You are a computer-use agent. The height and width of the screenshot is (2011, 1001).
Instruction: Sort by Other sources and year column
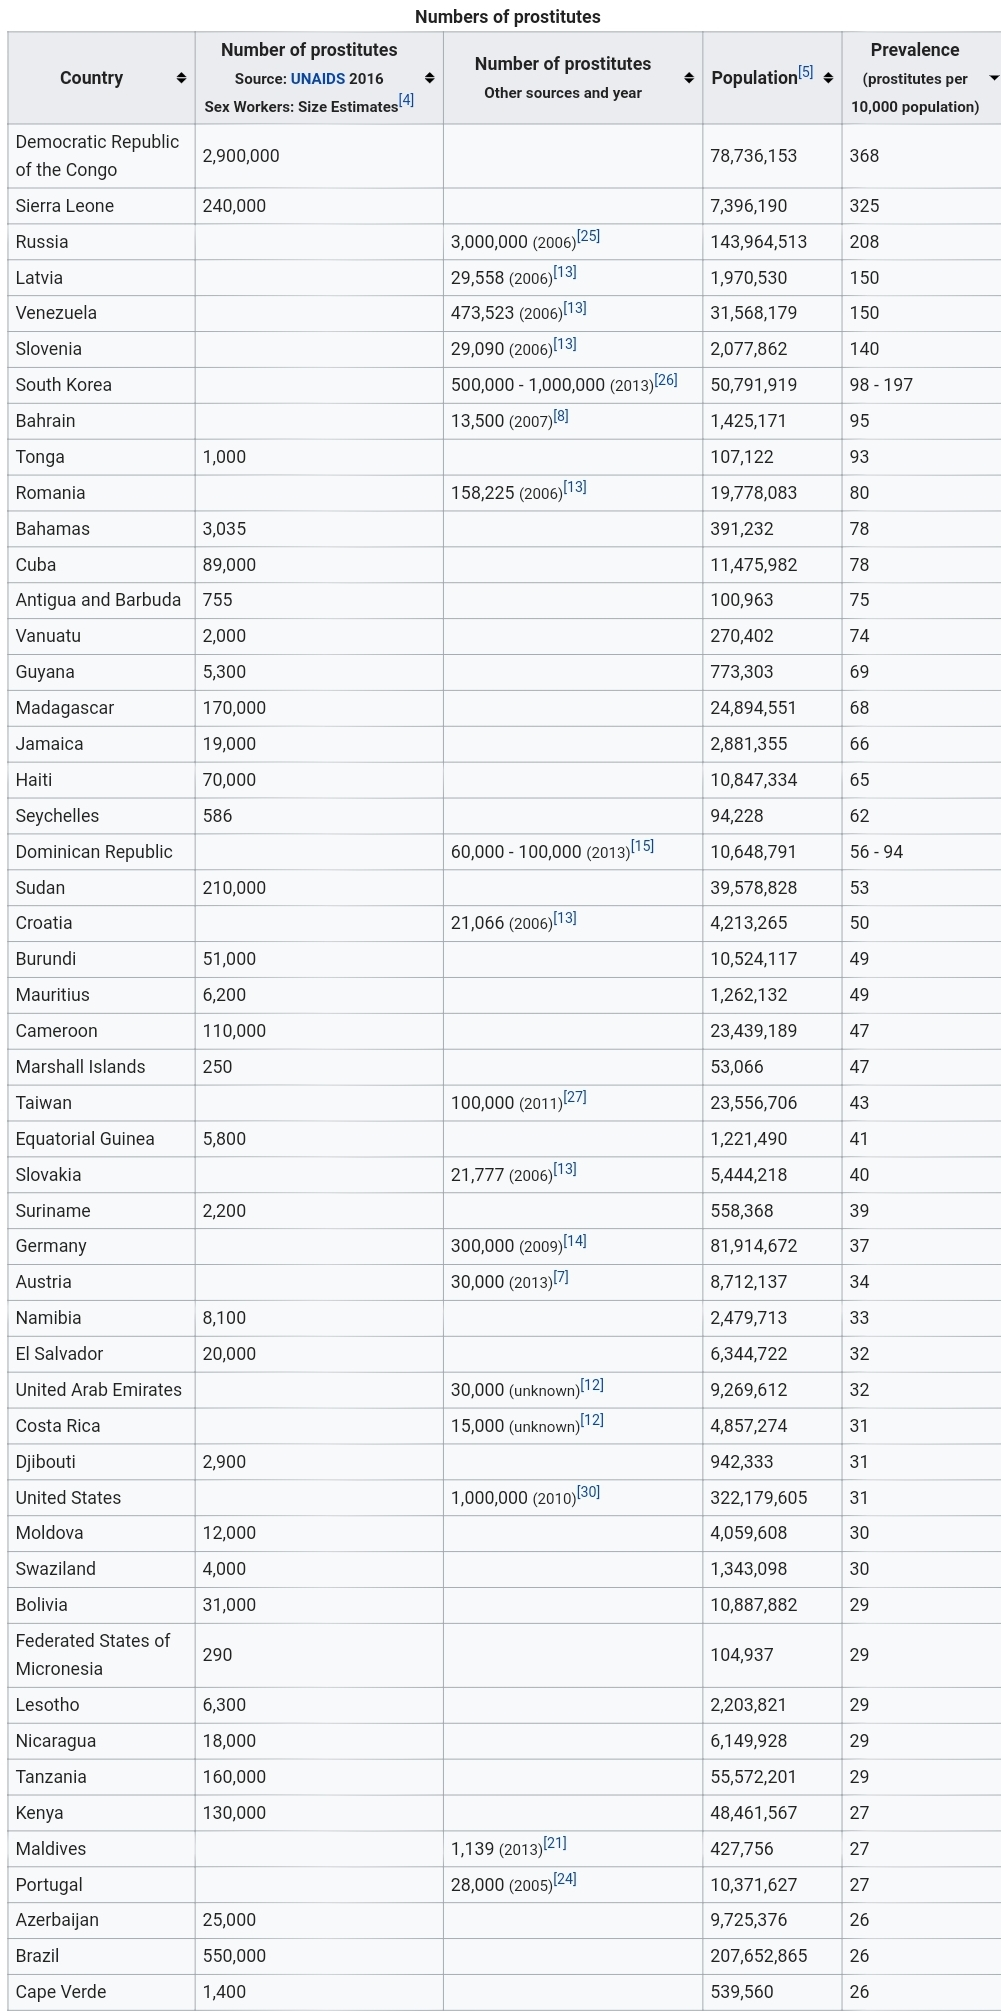(x=689, y=78)
